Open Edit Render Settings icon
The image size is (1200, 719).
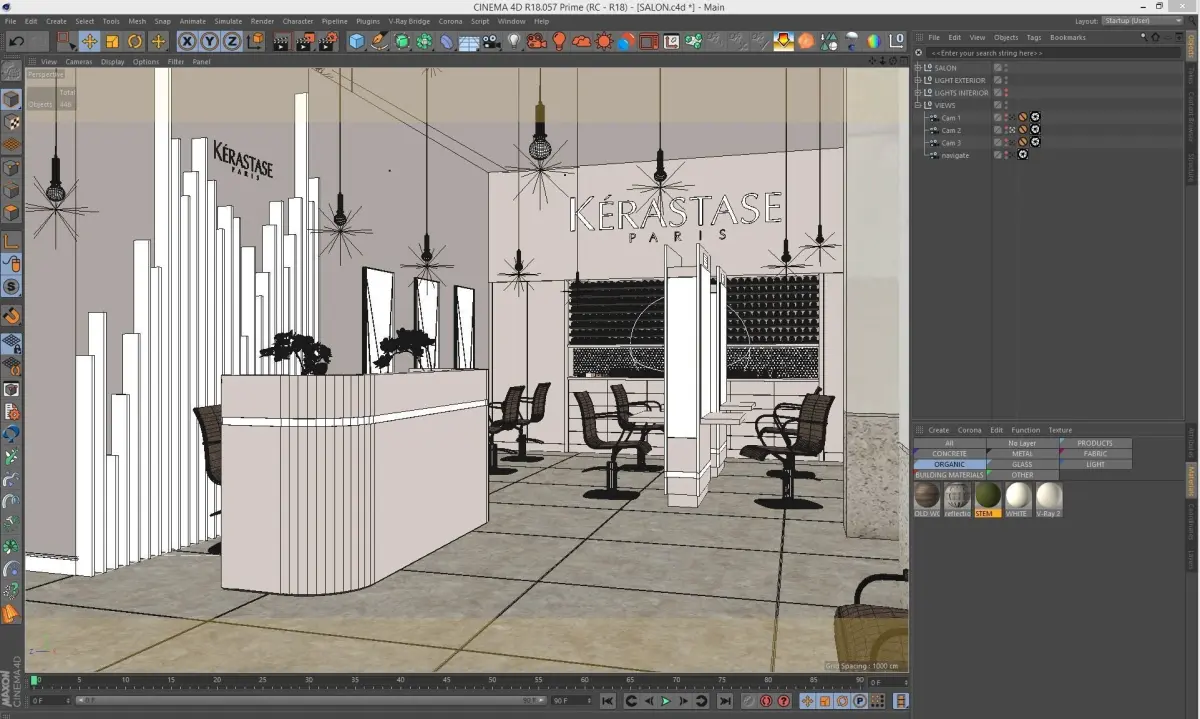328,41
